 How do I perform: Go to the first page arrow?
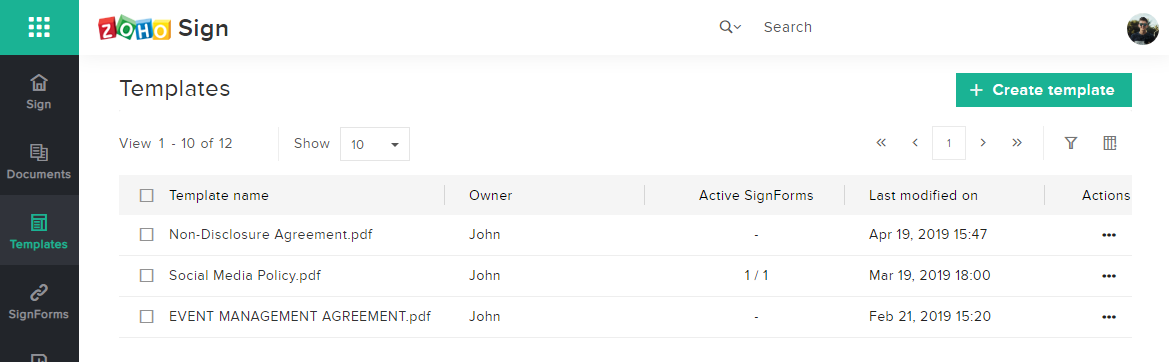click(880, 143)
